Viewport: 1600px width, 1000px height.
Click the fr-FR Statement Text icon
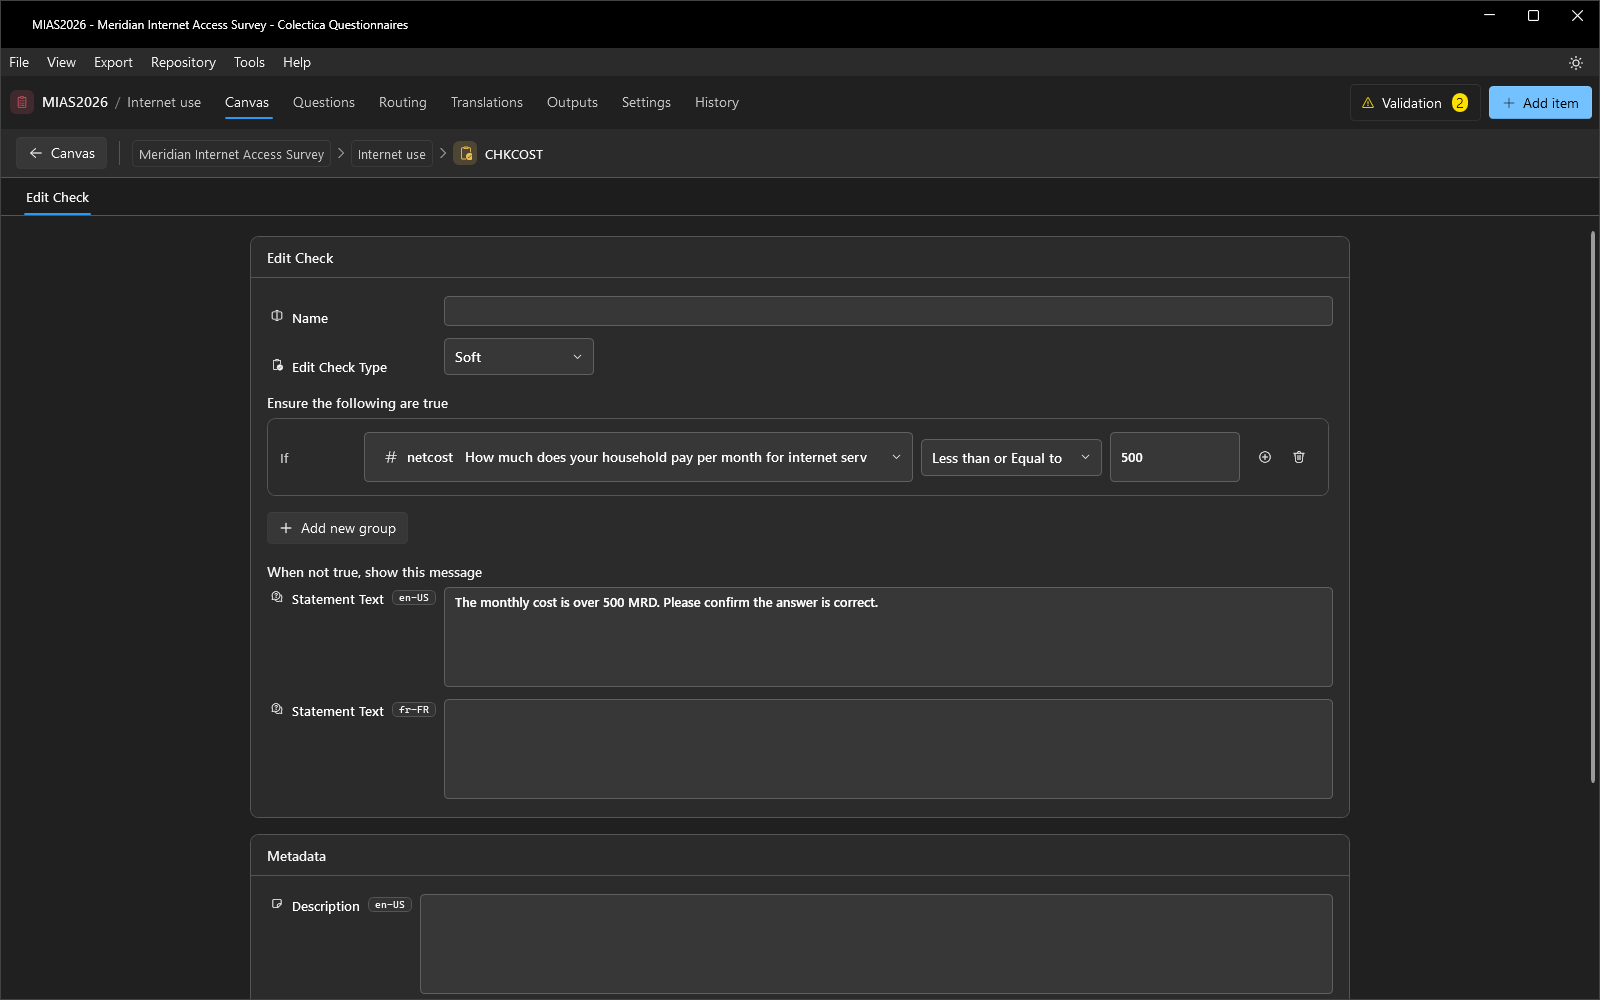click(x=277, y=709)
